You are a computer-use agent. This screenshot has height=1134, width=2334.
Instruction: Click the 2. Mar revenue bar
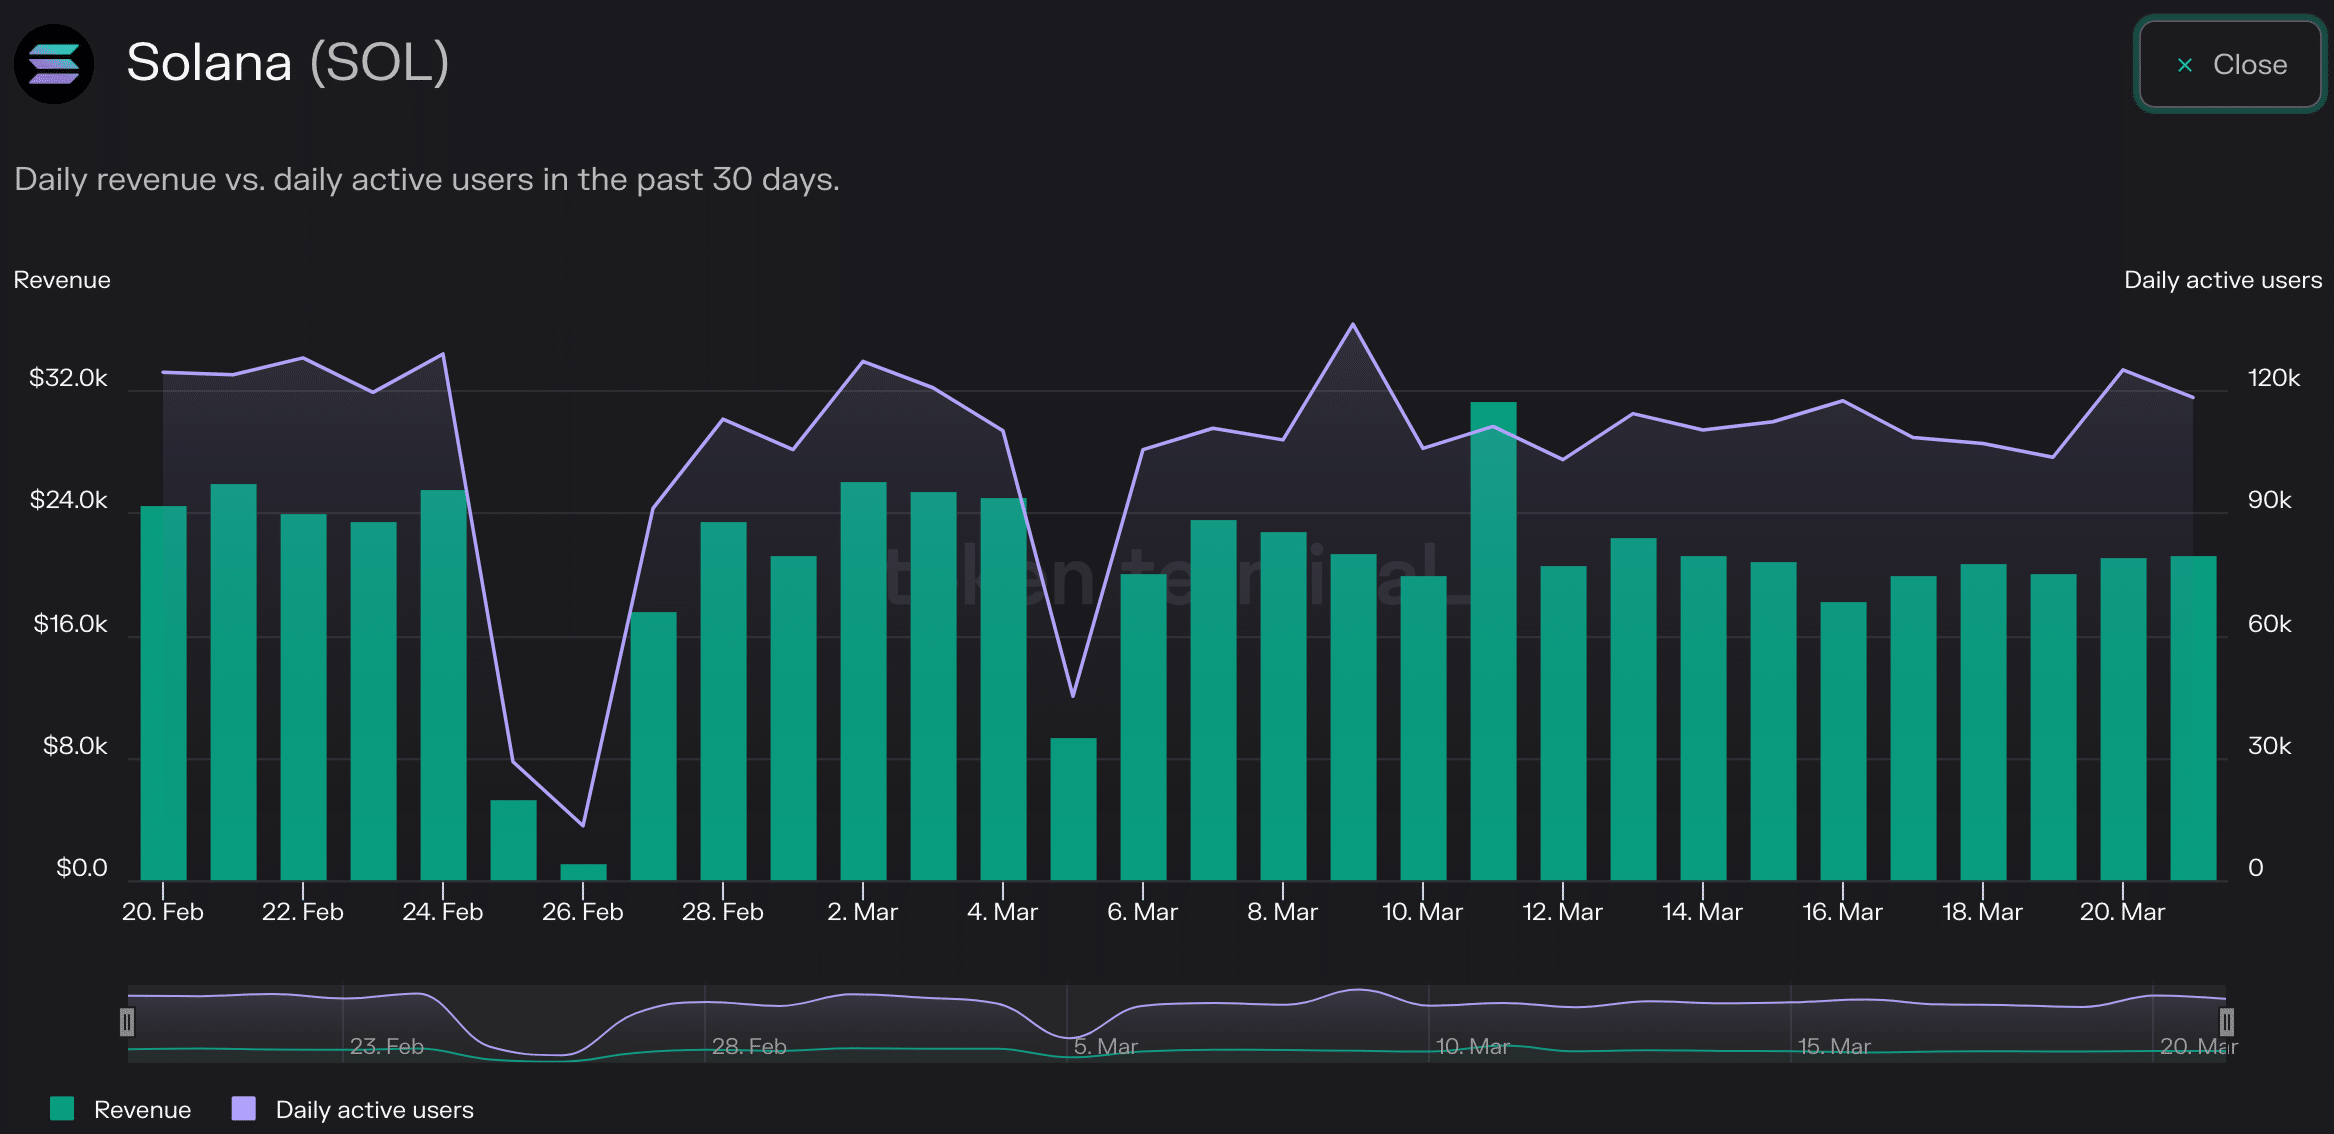pos(863,680)
